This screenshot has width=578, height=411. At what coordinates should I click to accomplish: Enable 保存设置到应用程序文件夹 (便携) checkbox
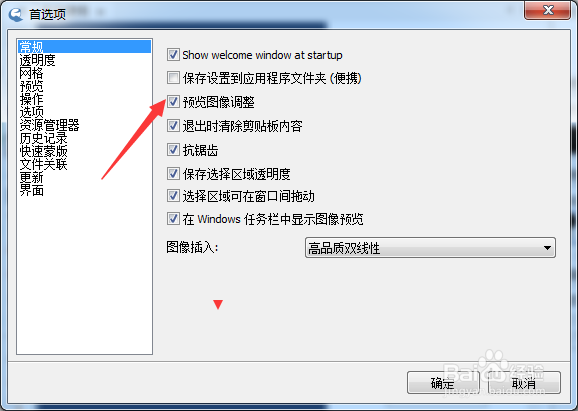[x=173, y=78]
